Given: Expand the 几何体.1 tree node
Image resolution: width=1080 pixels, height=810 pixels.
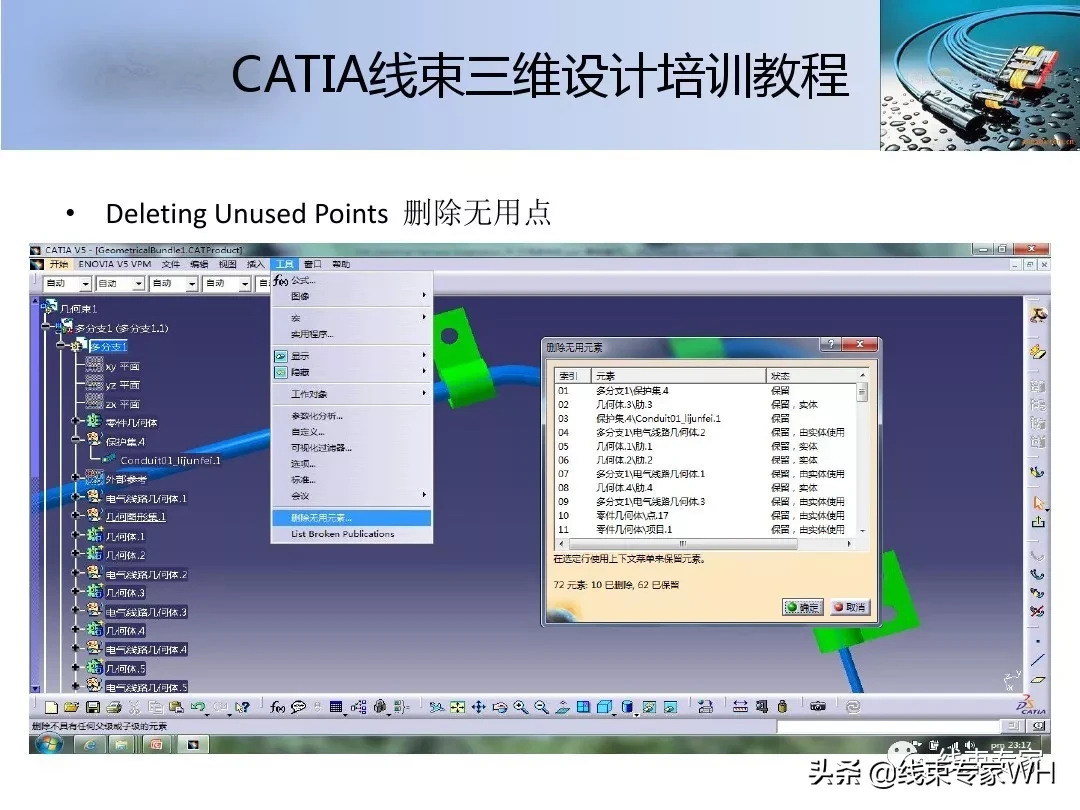Looking at the screenshot, I should [x=76, y=534].
